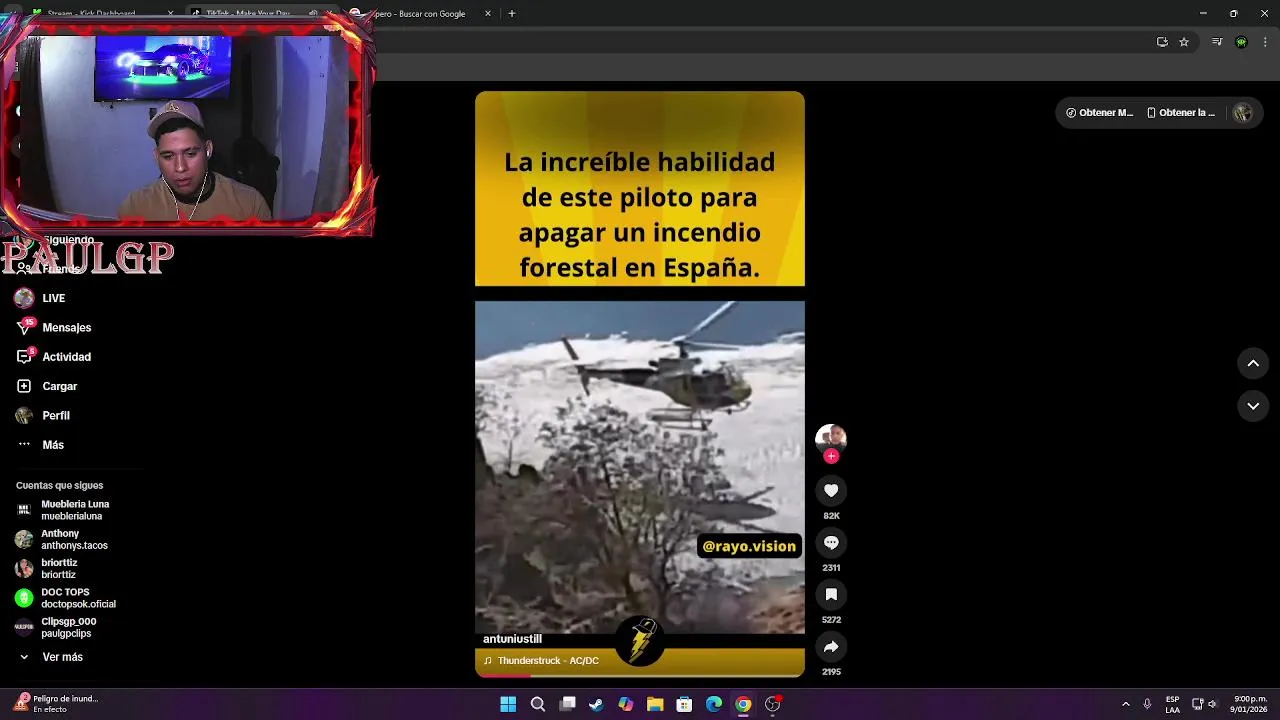Image resolution: width=1280 pixels, height=720 pixels.
Task: Open File Explorer from the taskbar
Action: pos(655,704)
